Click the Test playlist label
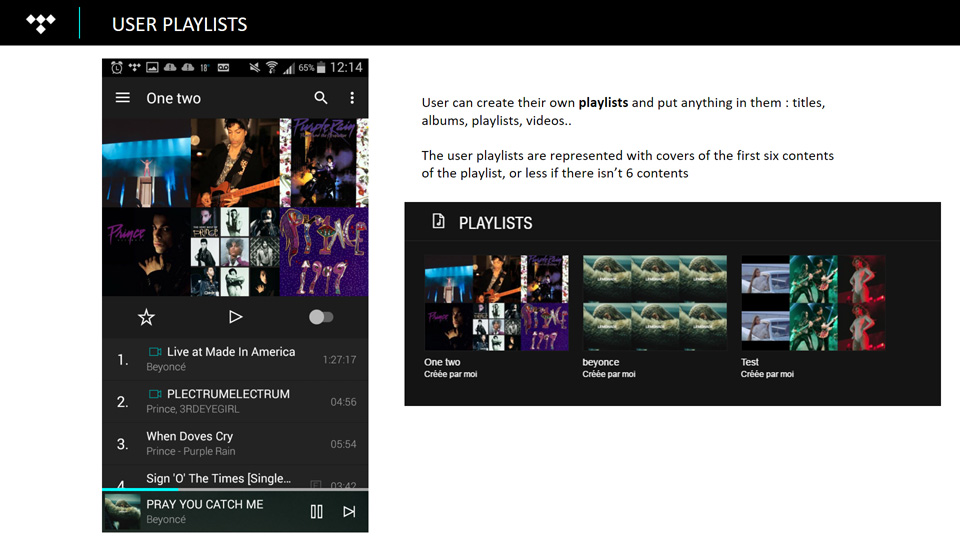Image resolution: width=960 pixels, height=540 pixels. click(x=749, y=362)
